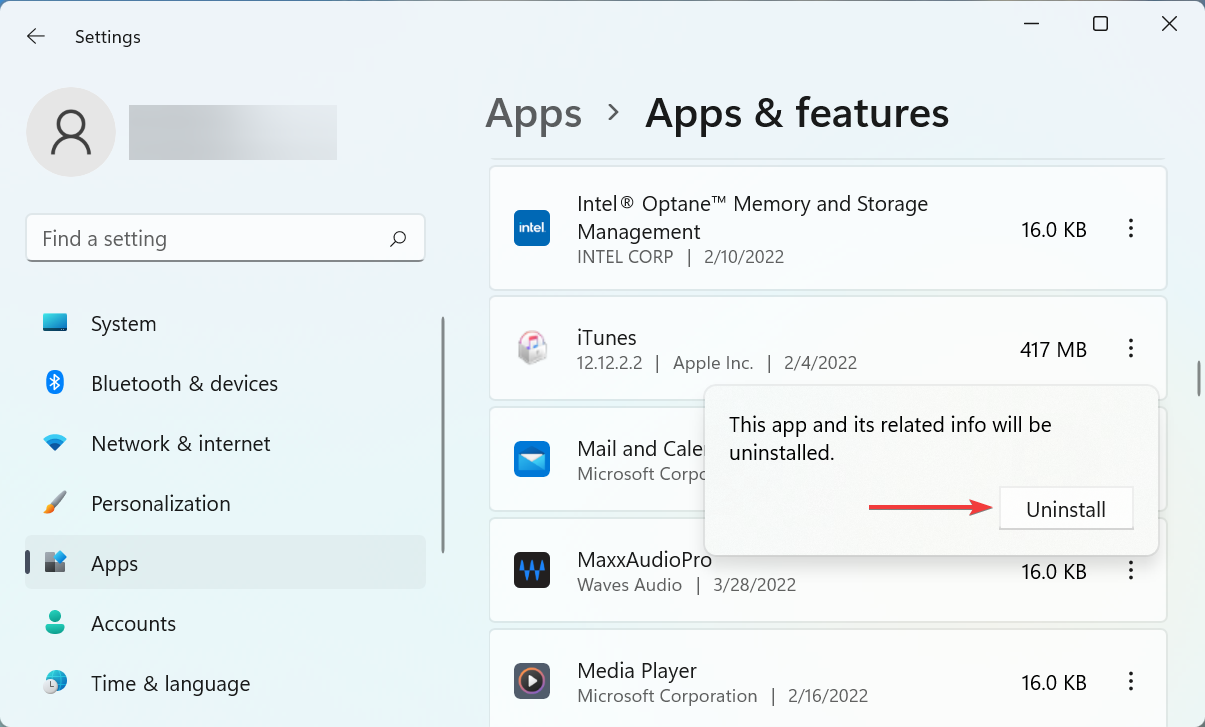Confirm uninstall of Mail and Calendar

[1065, 508]
